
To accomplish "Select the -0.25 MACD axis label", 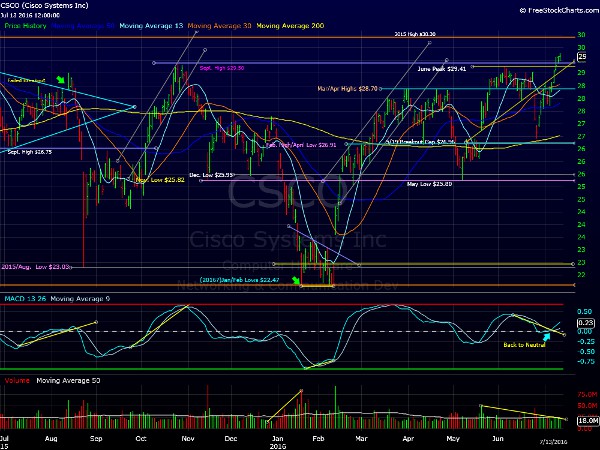I will click(x=585, y=342).
